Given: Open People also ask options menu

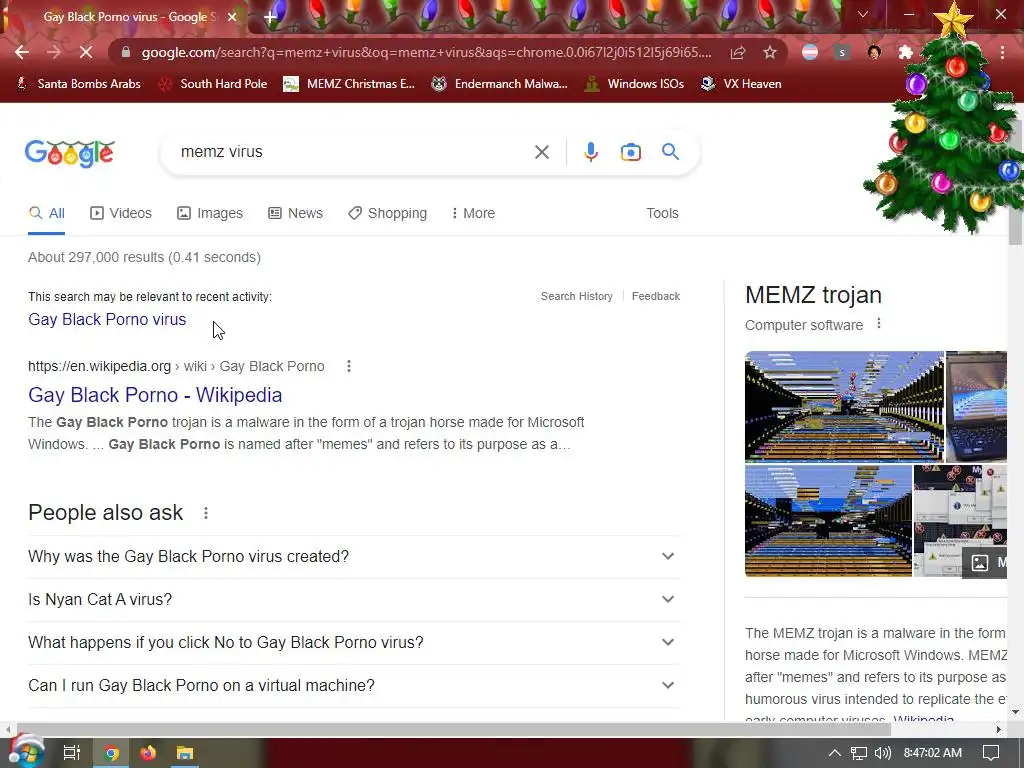Looking at the screenshot, I should [206, 513].
